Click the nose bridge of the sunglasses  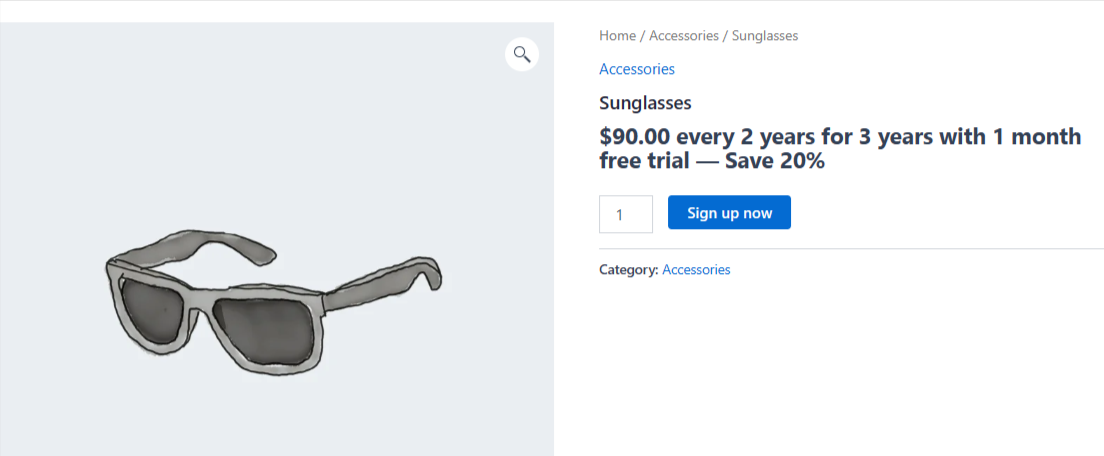(204, 296)
